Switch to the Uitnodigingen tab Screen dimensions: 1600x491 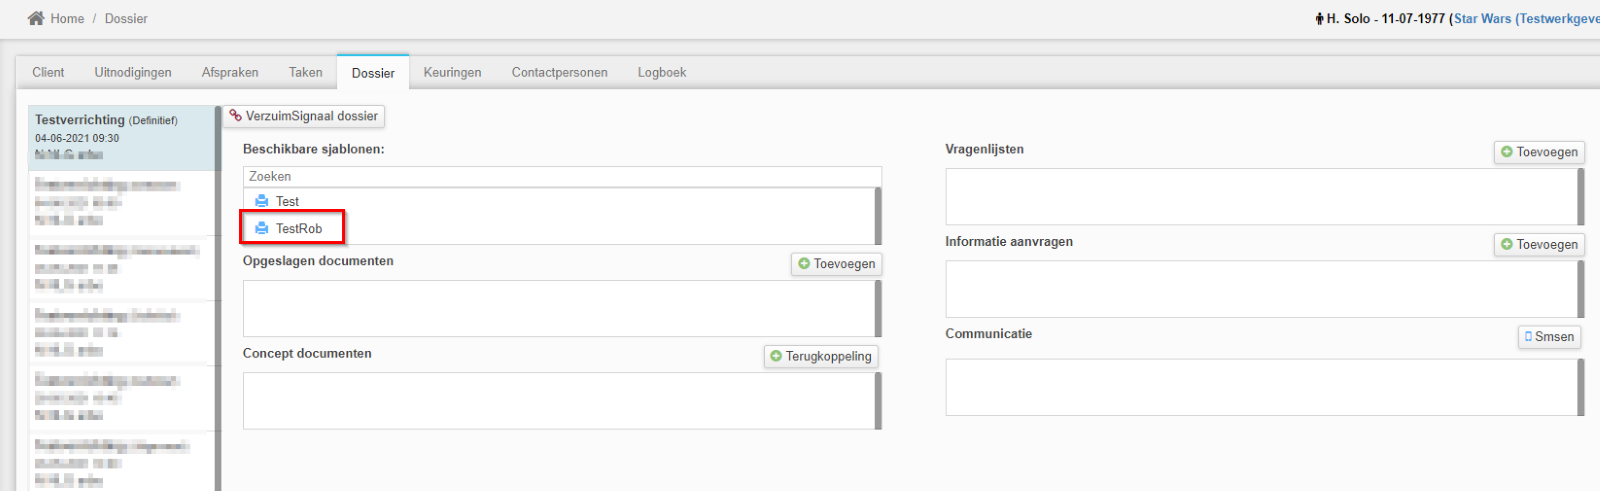pyautogui.click(x=133, y=72)
